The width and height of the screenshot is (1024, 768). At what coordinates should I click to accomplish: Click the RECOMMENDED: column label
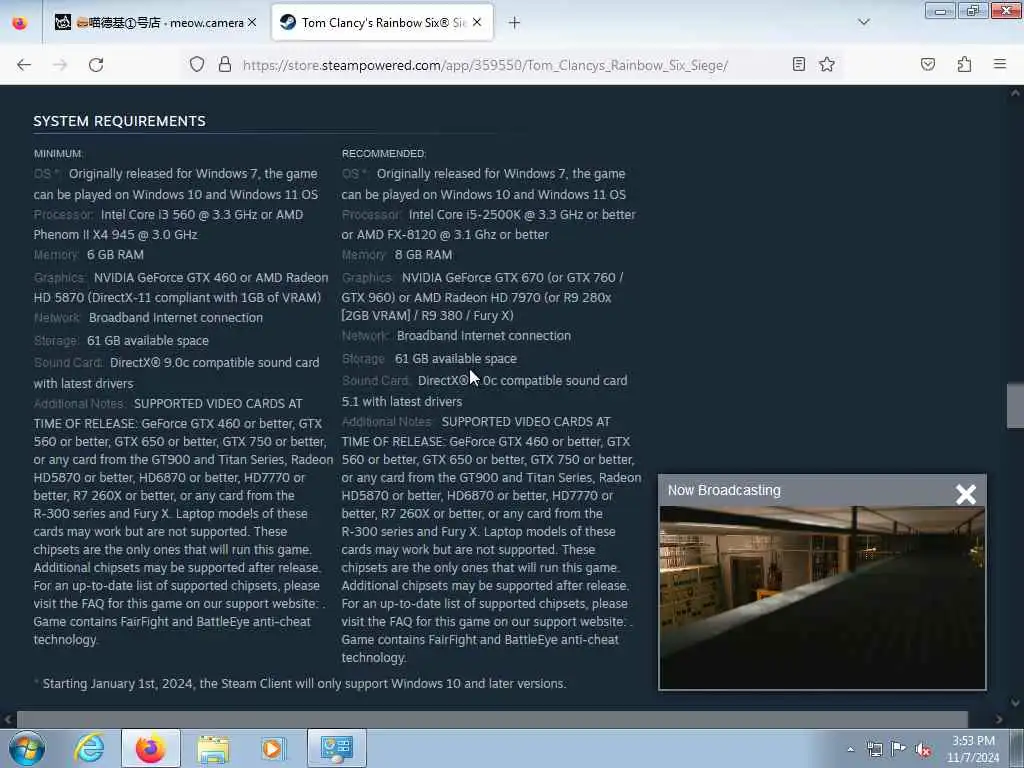click(x=384, y=153)
